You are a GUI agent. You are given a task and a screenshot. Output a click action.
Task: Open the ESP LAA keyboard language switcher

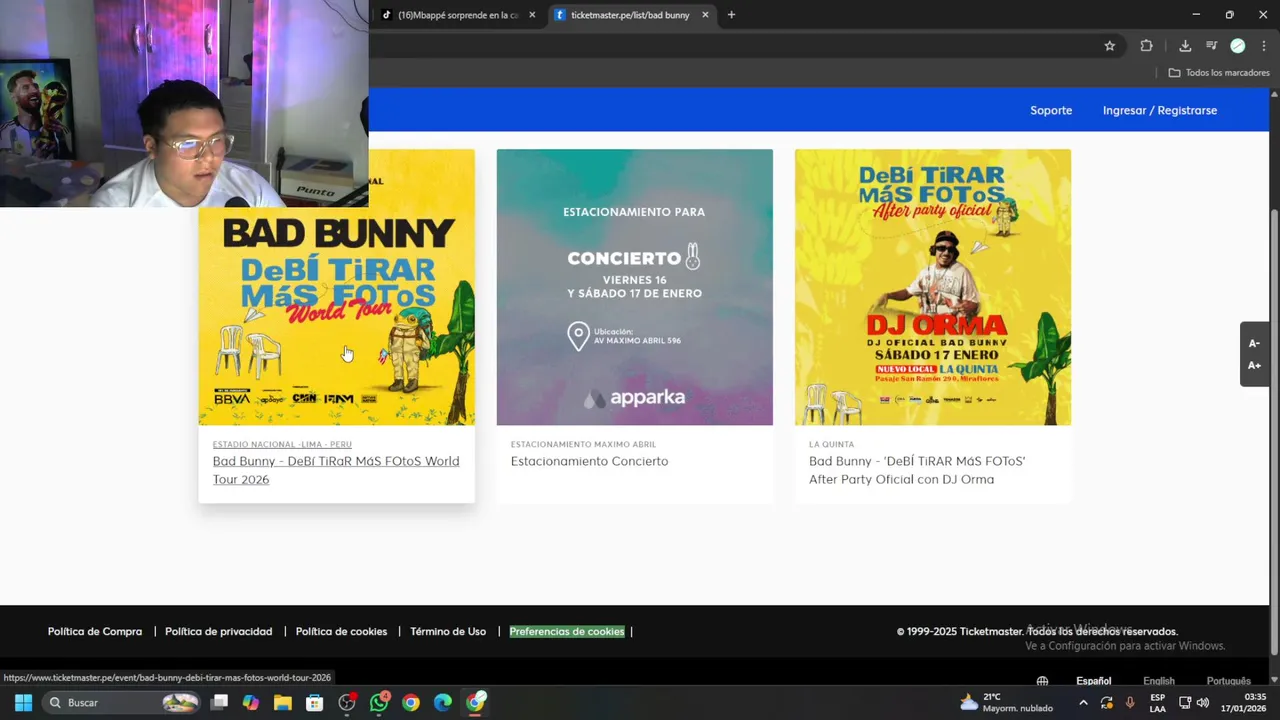click(1157, 703)
